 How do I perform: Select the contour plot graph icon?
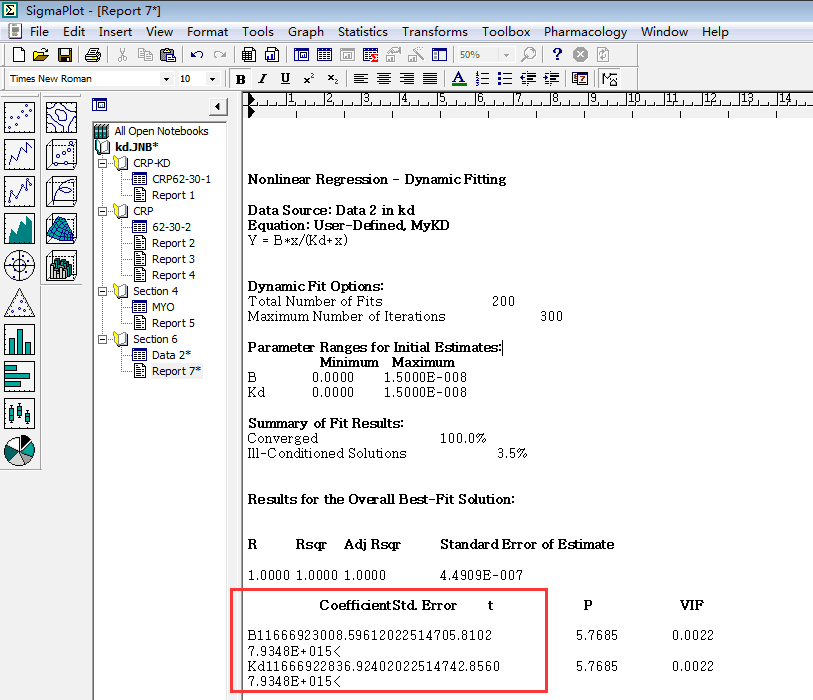(x=62, y=117)
